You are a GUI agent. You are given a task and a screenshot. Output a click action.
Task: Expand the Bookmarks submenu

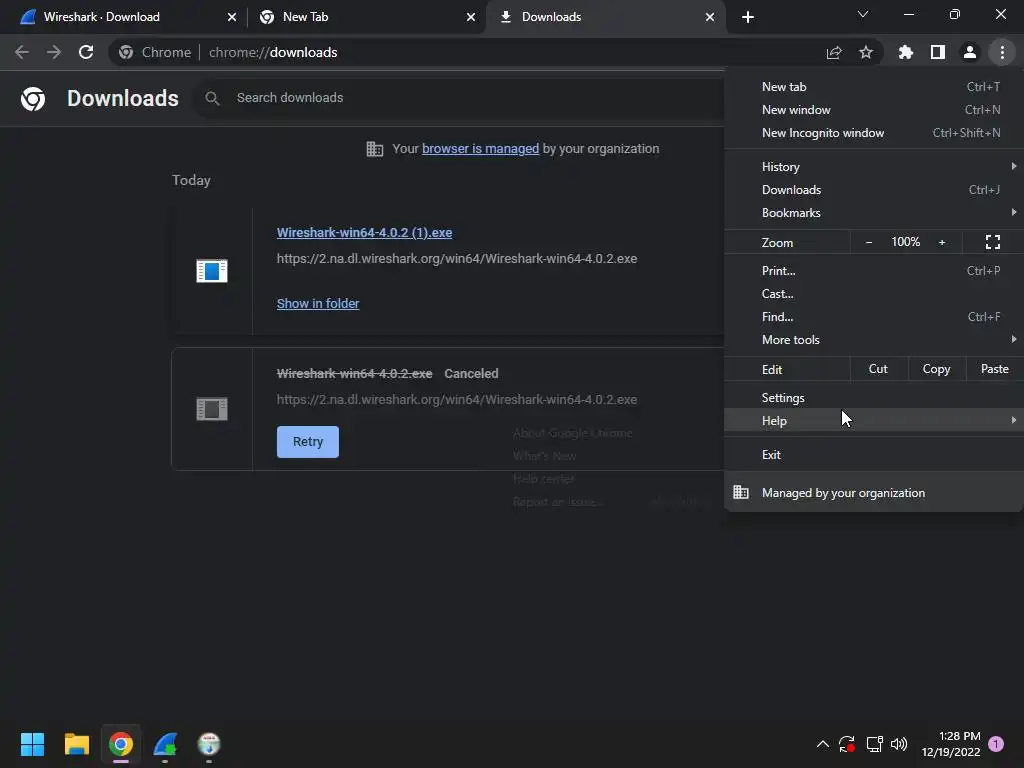874,213
